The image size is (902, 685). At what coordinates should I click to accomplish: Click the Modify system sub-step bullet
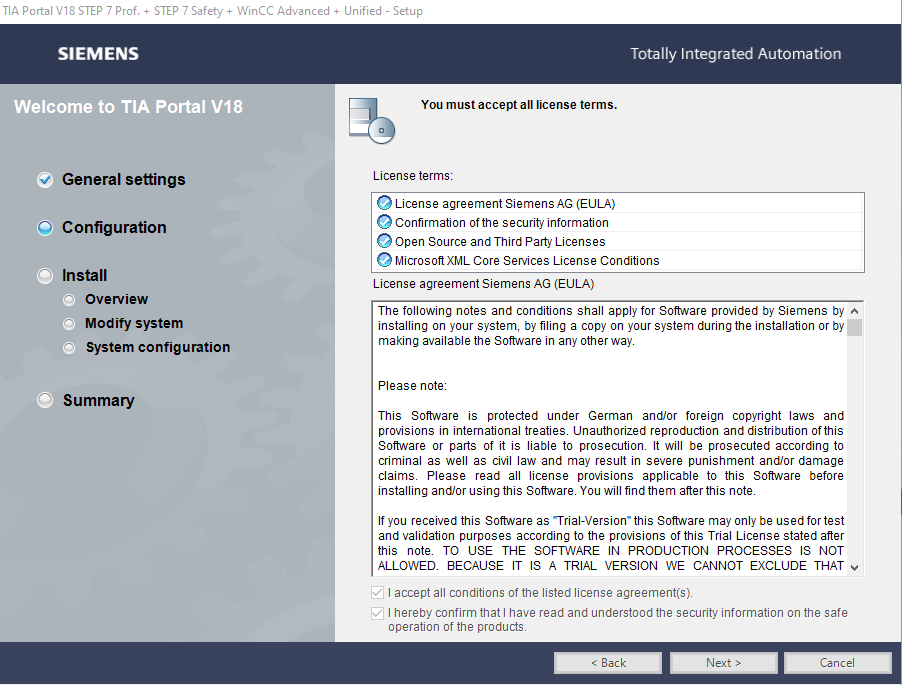pos(69,324)
